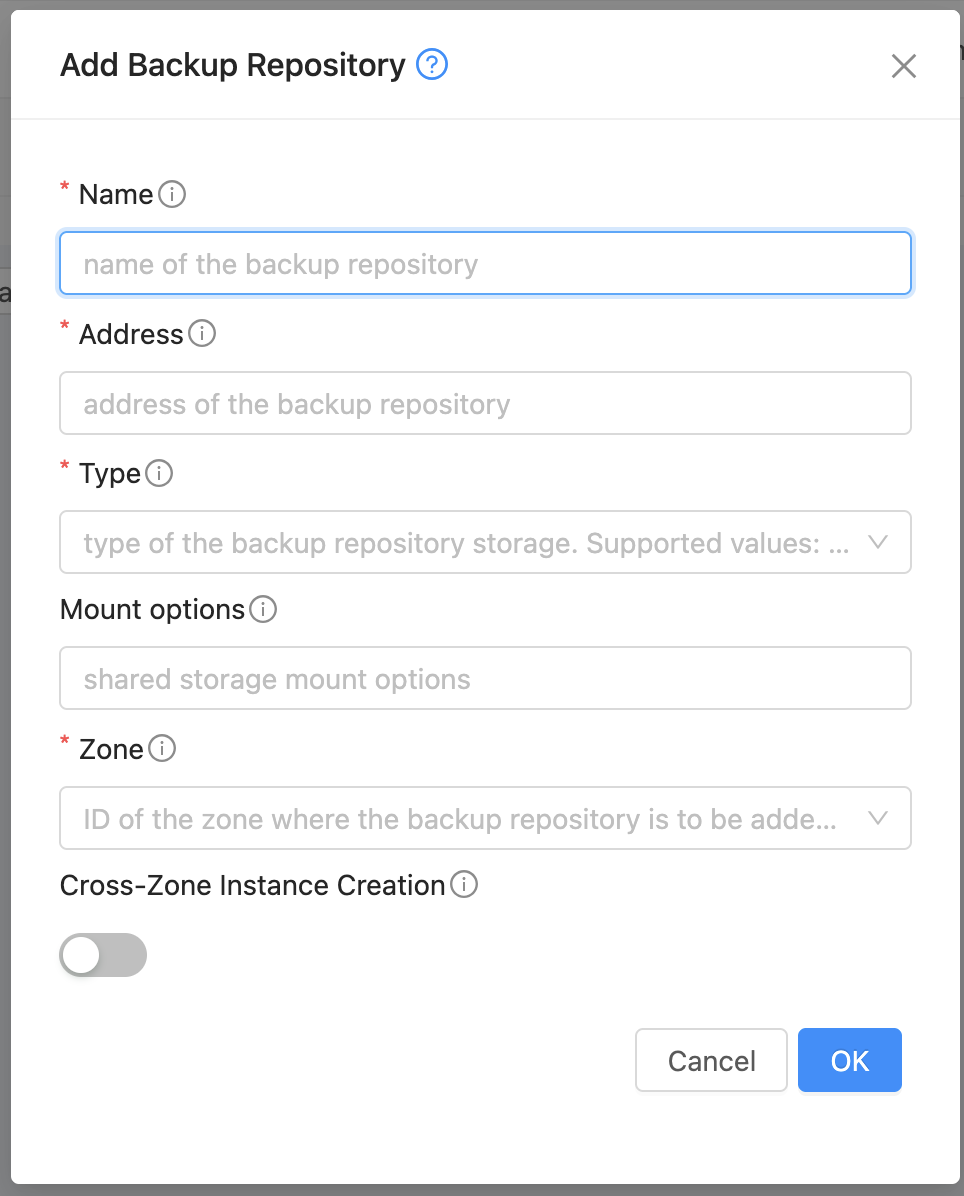The height and width of the screenshot is (1196, 964).
Task: Click the Zone dropdown chevron arrow
Action: click(878, 818)
